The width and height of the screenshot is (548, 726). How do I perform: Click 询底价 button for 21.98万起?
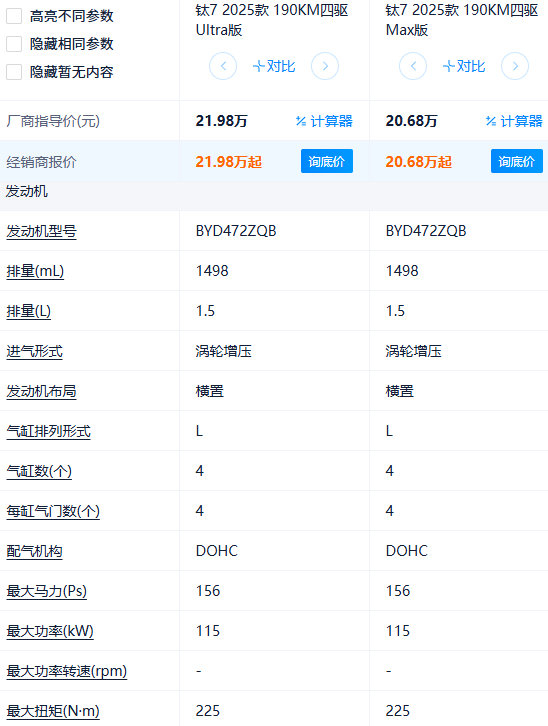coord(327,161)
